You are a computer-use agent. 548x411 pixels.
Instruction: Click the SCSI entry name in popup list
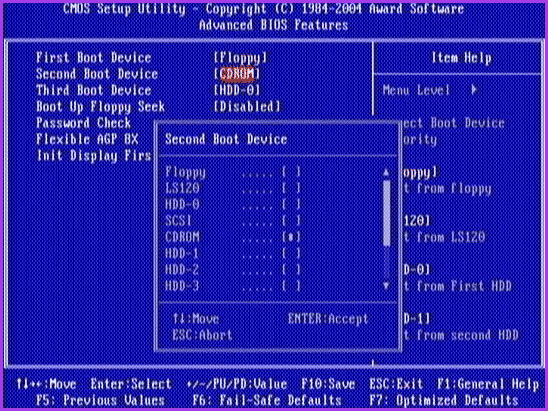click(x=179, y=221)
